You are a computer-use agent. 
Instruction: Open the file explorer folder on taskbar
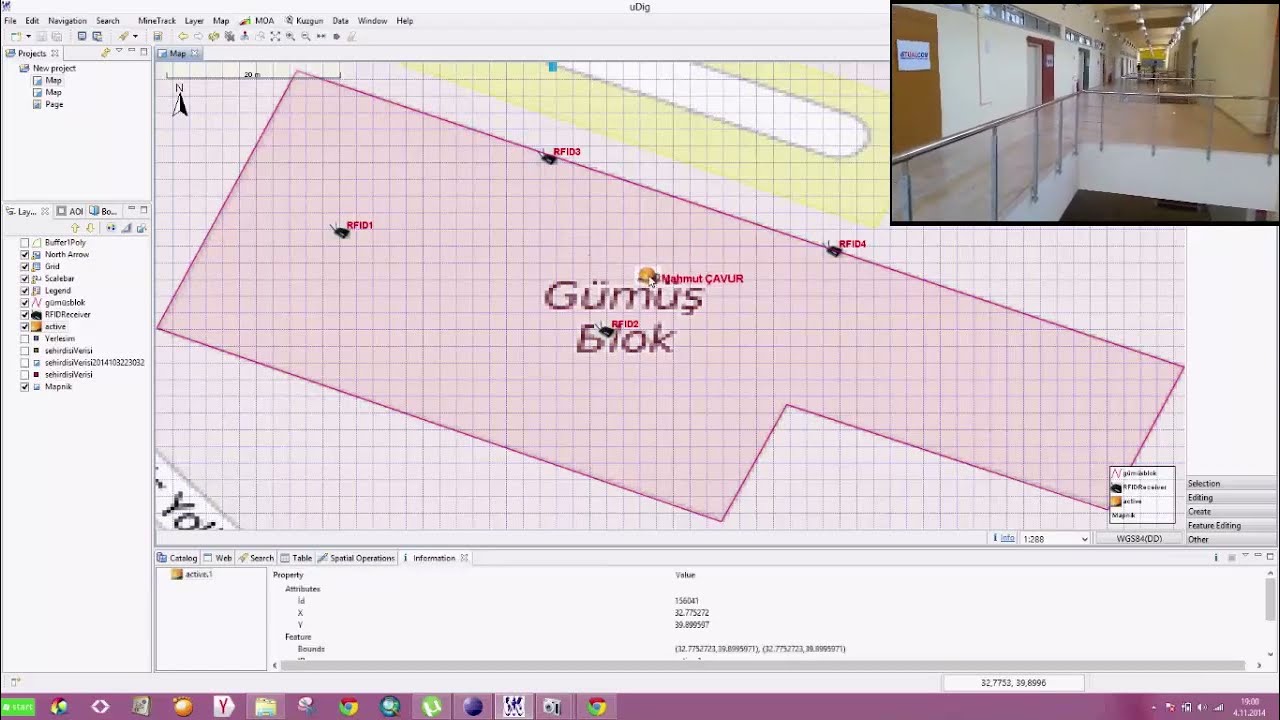coord(265,707)
